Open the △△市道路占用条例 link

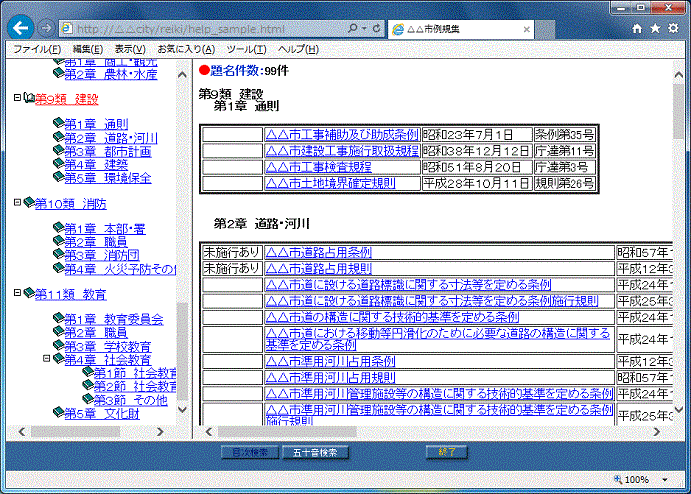318,252
